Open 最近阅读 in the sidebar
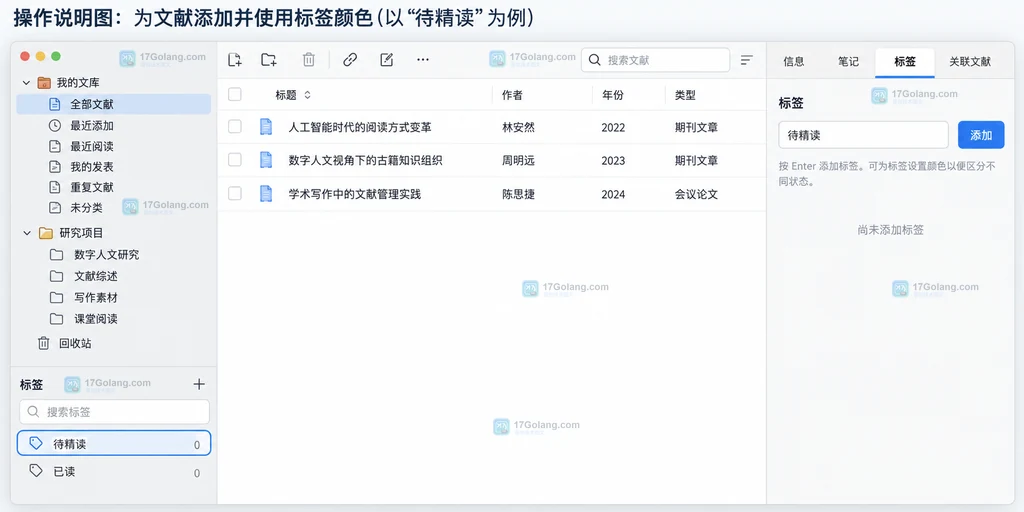Viewport: 1024px width, 512px height. tap(91, 146)
